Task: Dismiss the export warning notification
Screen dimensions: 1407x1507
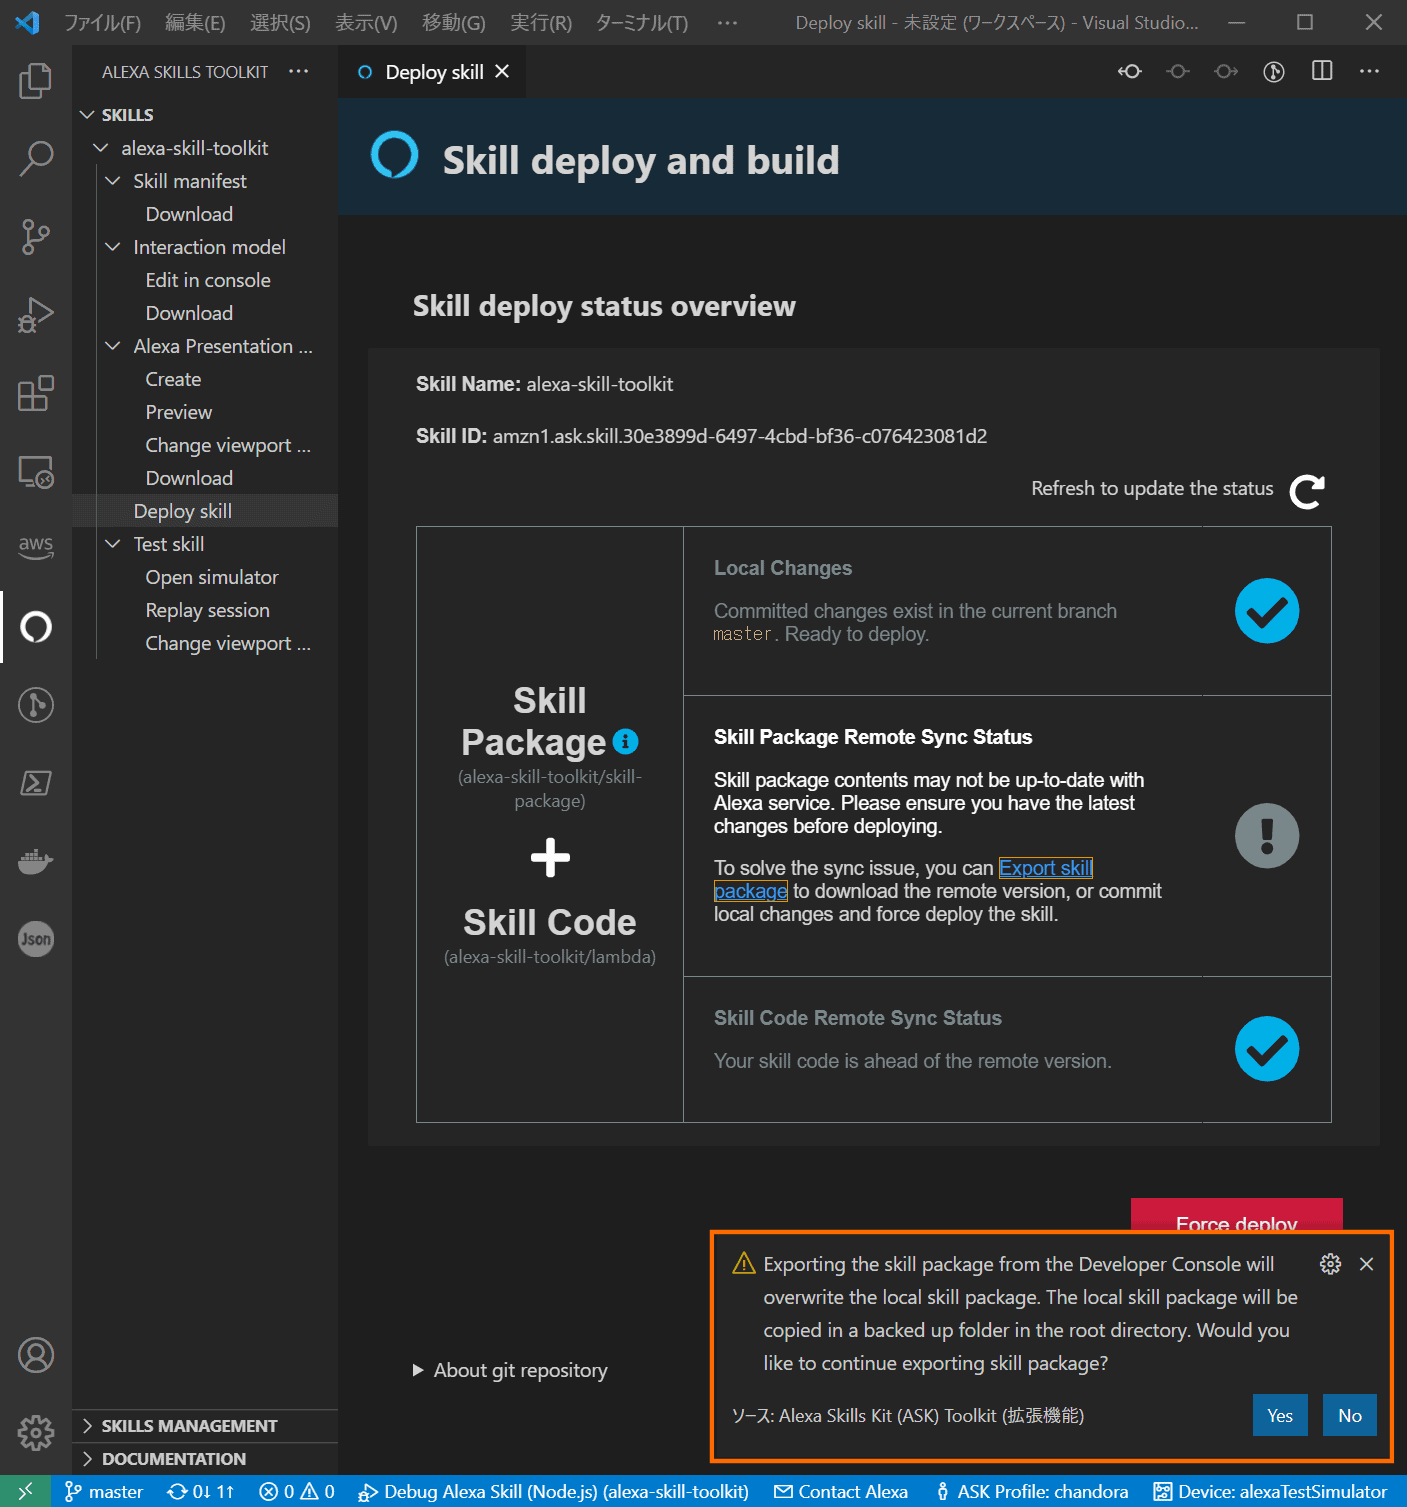Action: tap(1366, 1264)
